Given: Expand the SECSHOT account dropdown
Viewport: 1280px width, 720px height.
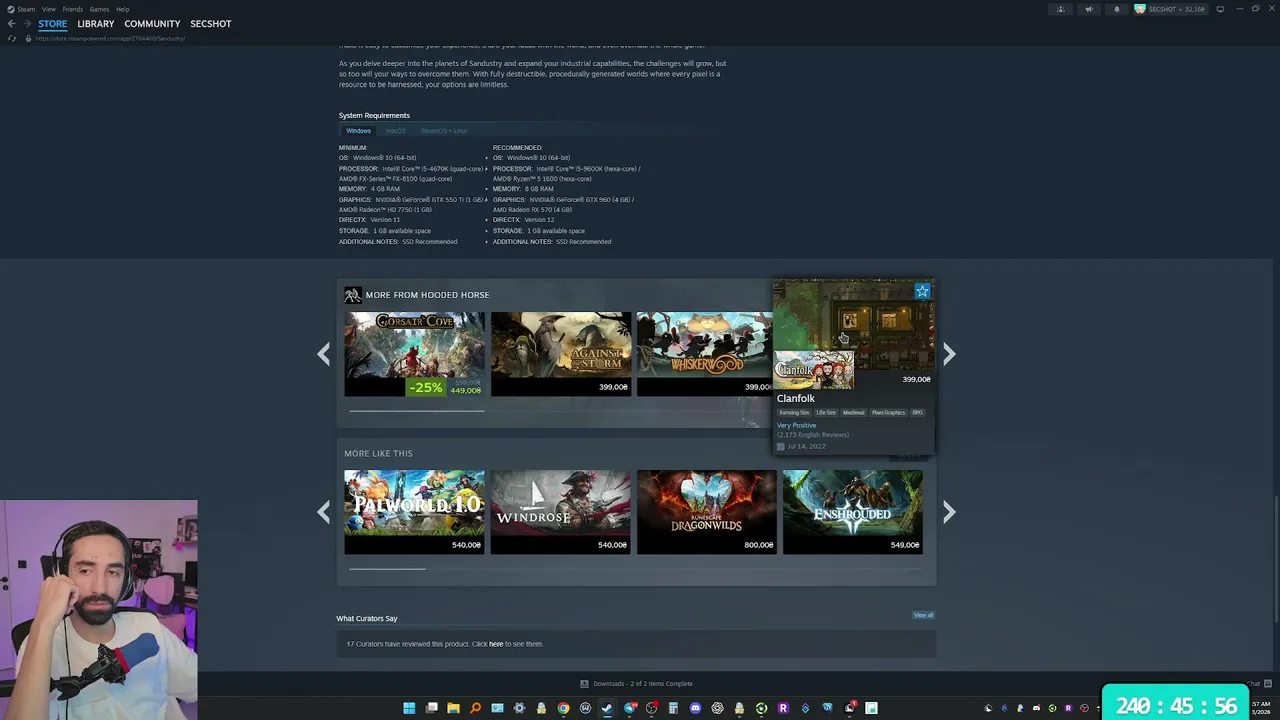Looking at the screenshot, I should (1170, 9).
